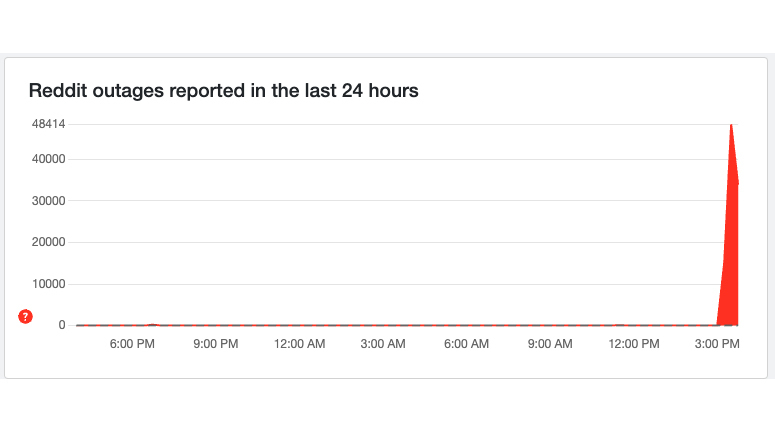This screenshot has height=436, width=775.
Task: Select the 48414 y-axis label
Action: pos(48,124)
